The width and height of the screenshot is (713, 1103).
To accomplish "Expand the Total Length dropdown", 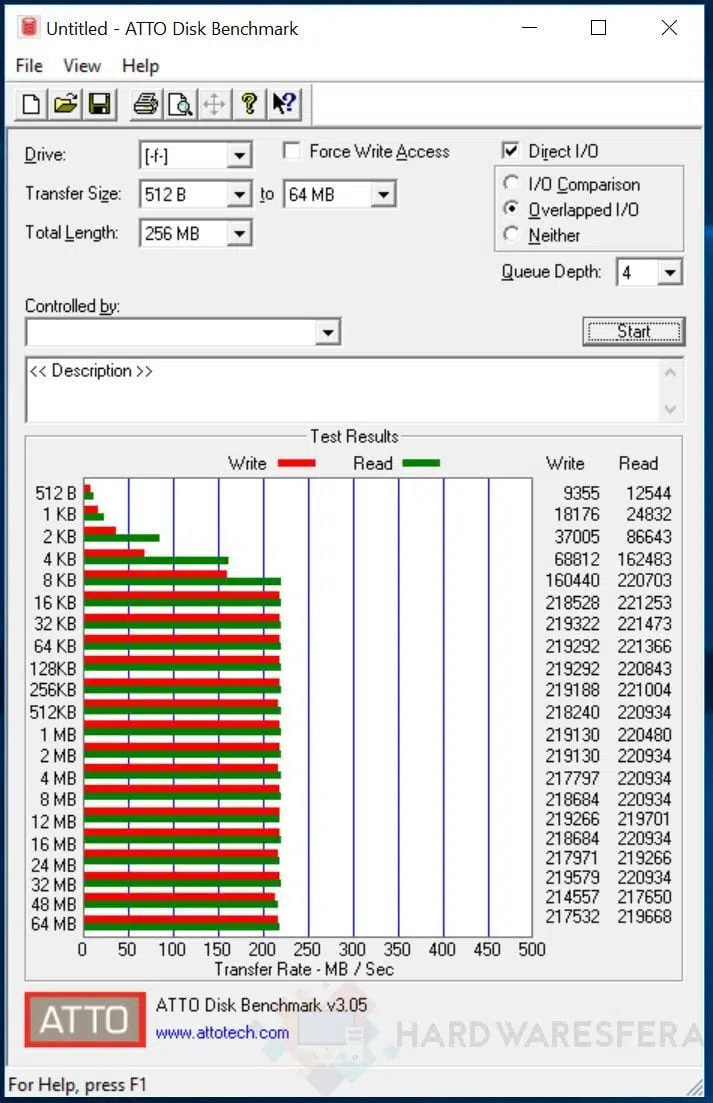I will click(x=240, y=233).
